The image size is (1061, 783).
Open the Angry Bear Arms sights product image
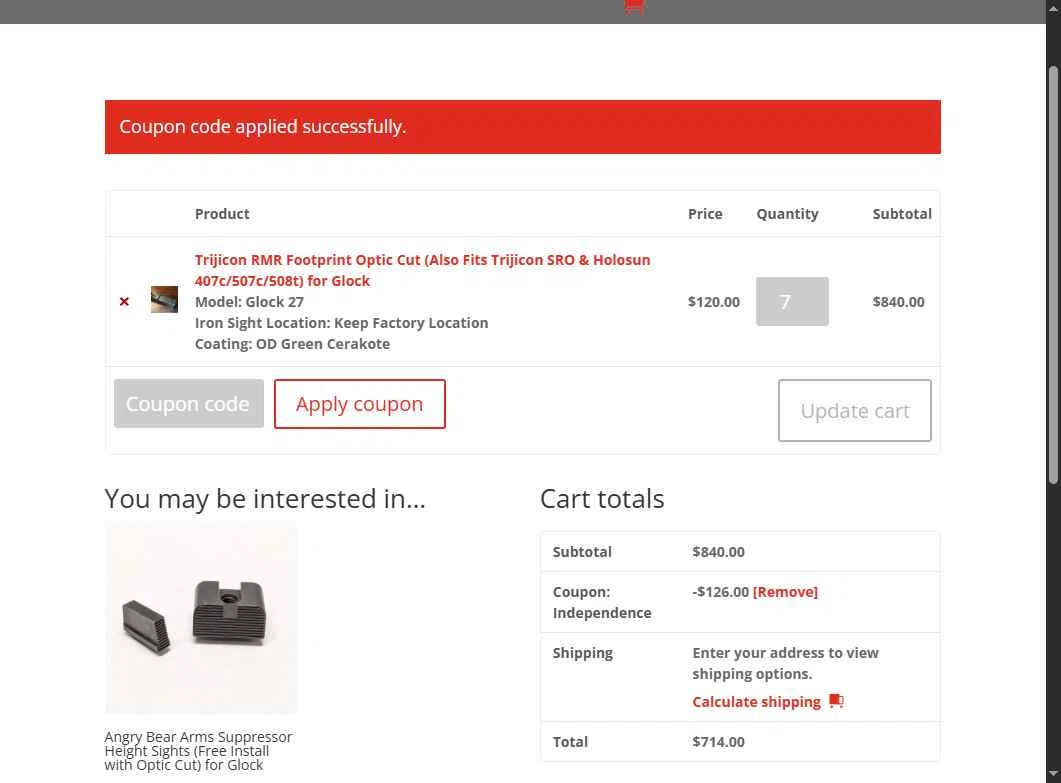tap(201, 618)
